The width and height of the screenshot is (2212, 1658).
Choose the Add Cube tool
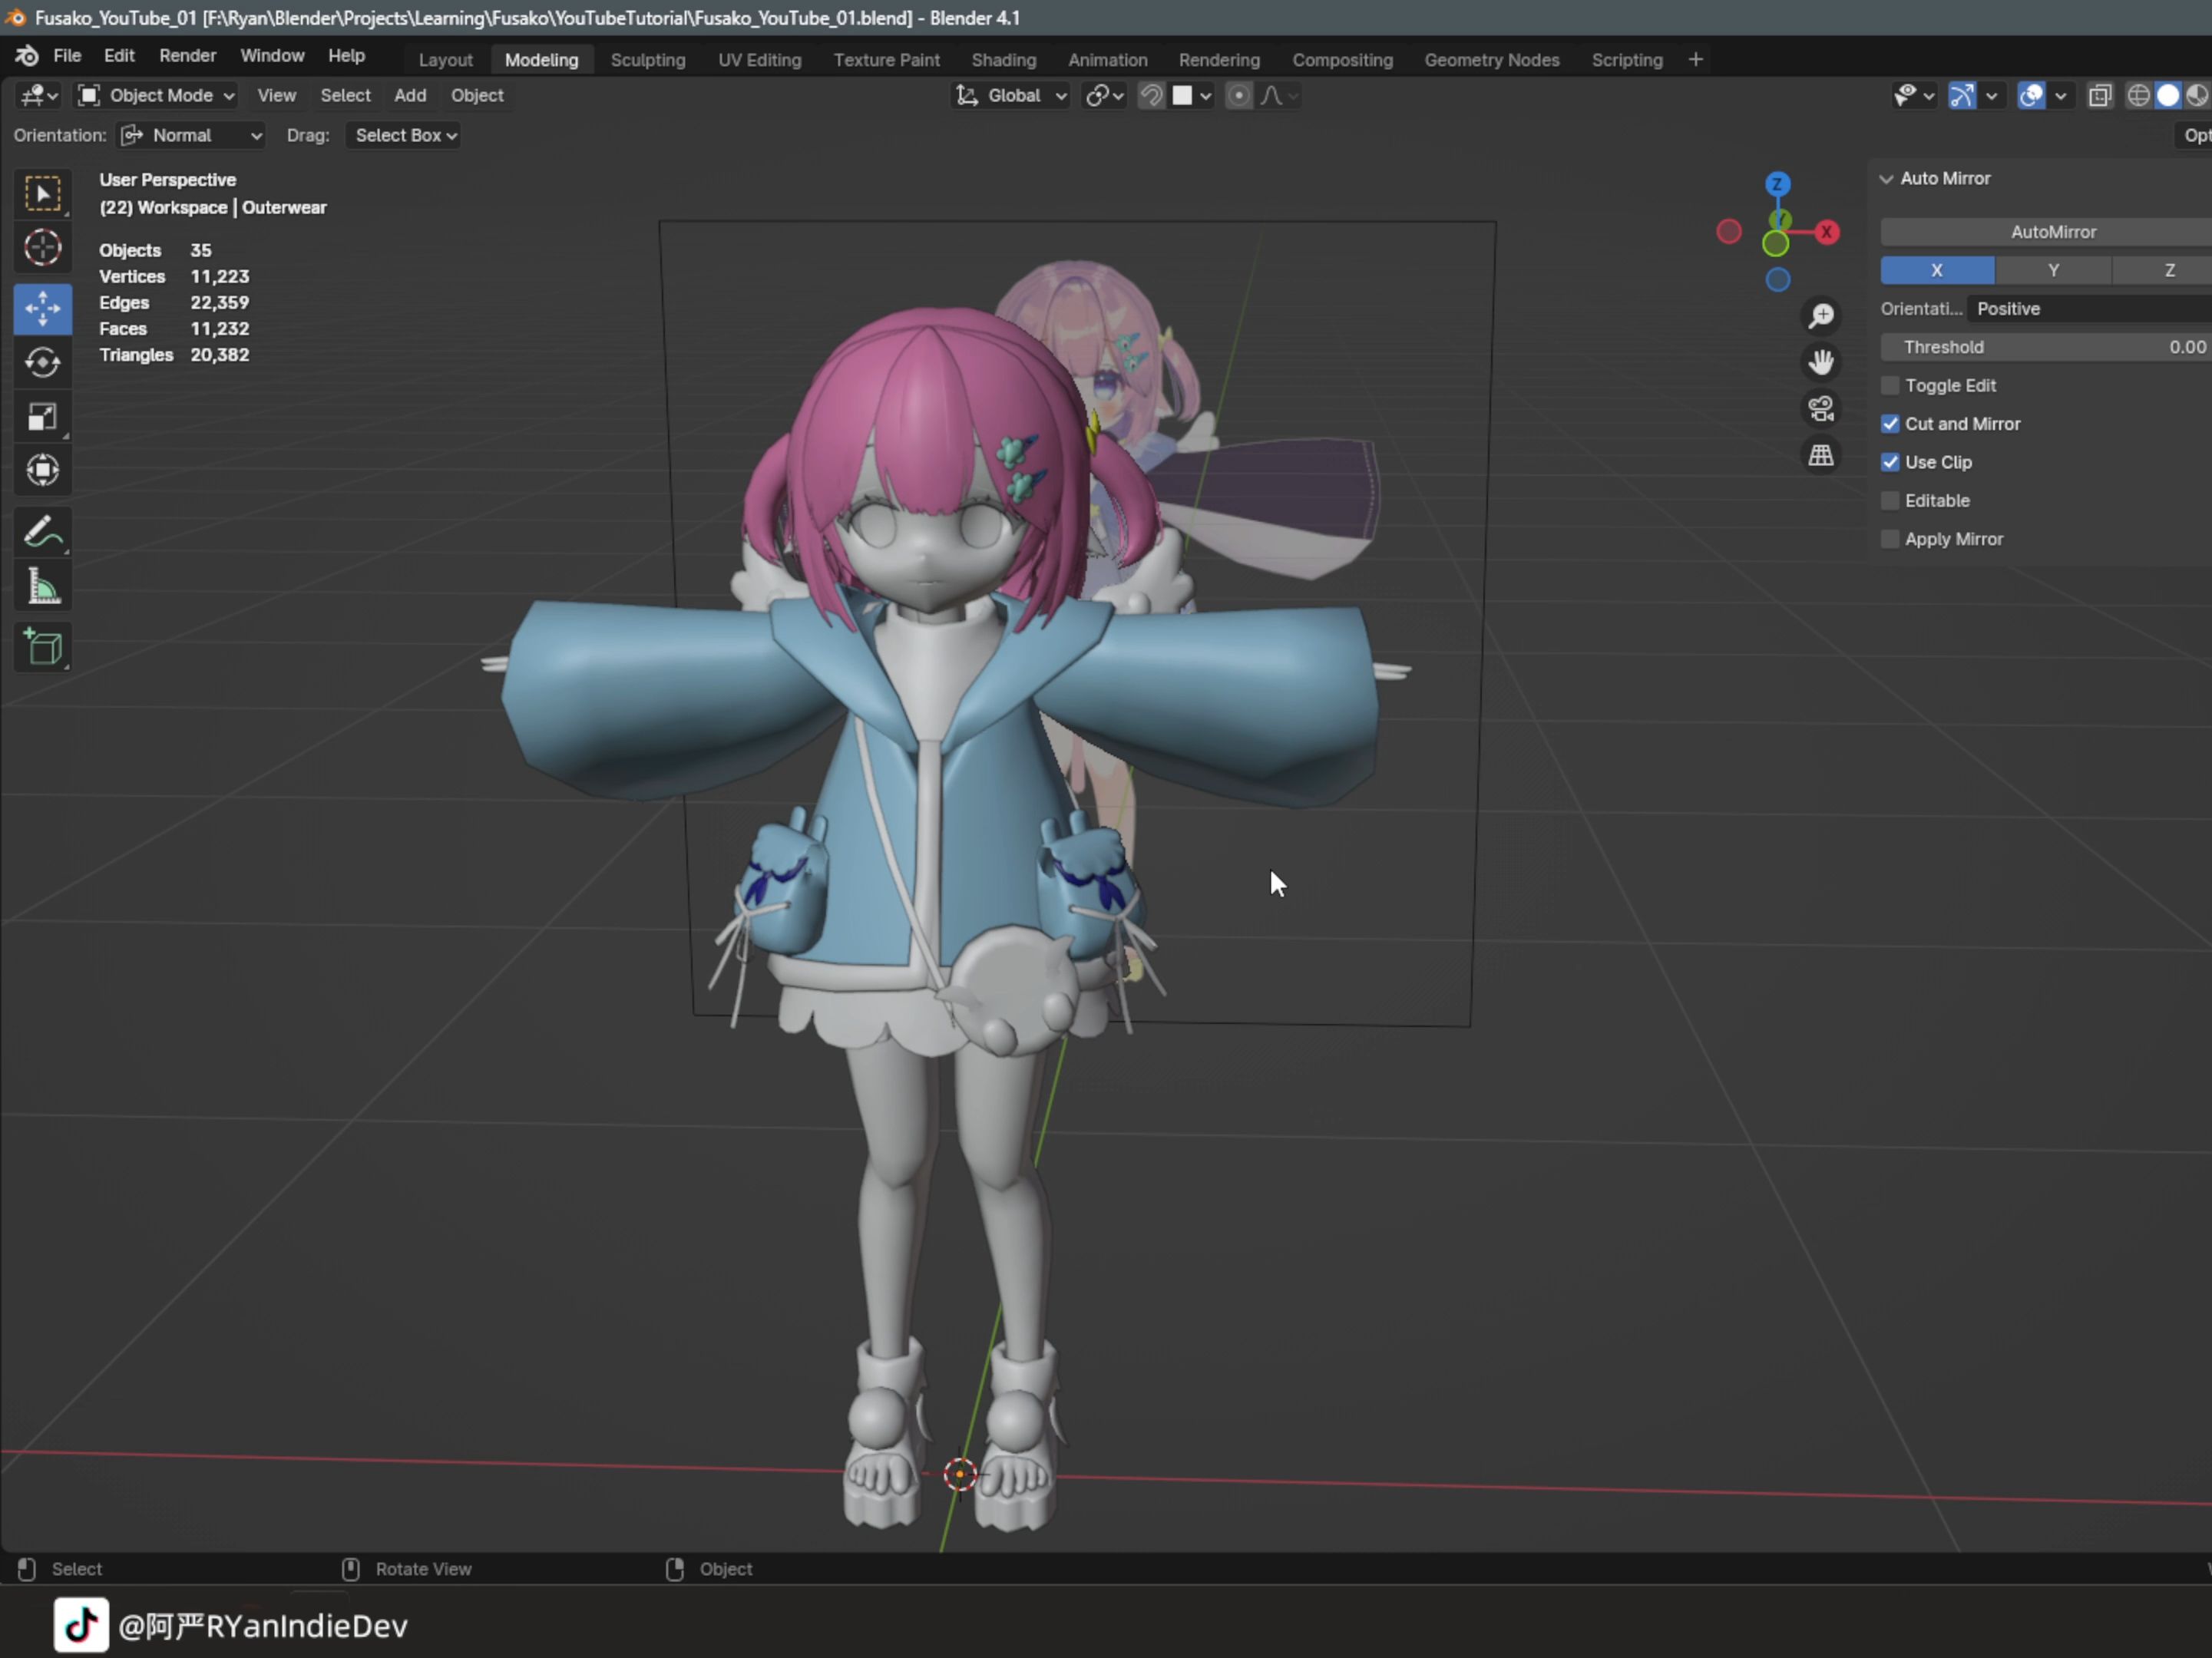point(42,648)
